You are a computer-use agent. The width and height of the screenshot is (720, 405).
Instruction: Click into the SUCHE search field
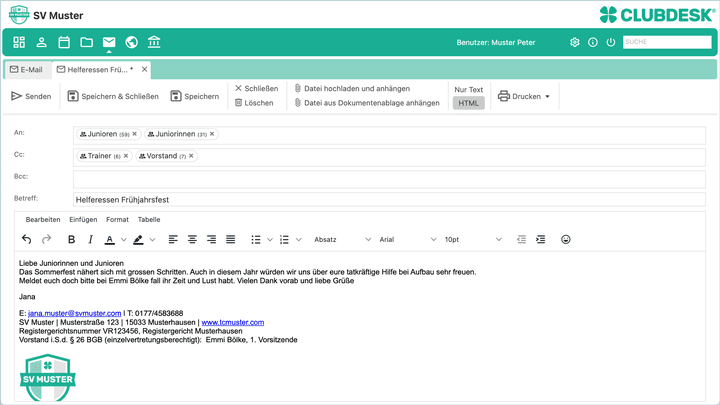coord(667,42)
